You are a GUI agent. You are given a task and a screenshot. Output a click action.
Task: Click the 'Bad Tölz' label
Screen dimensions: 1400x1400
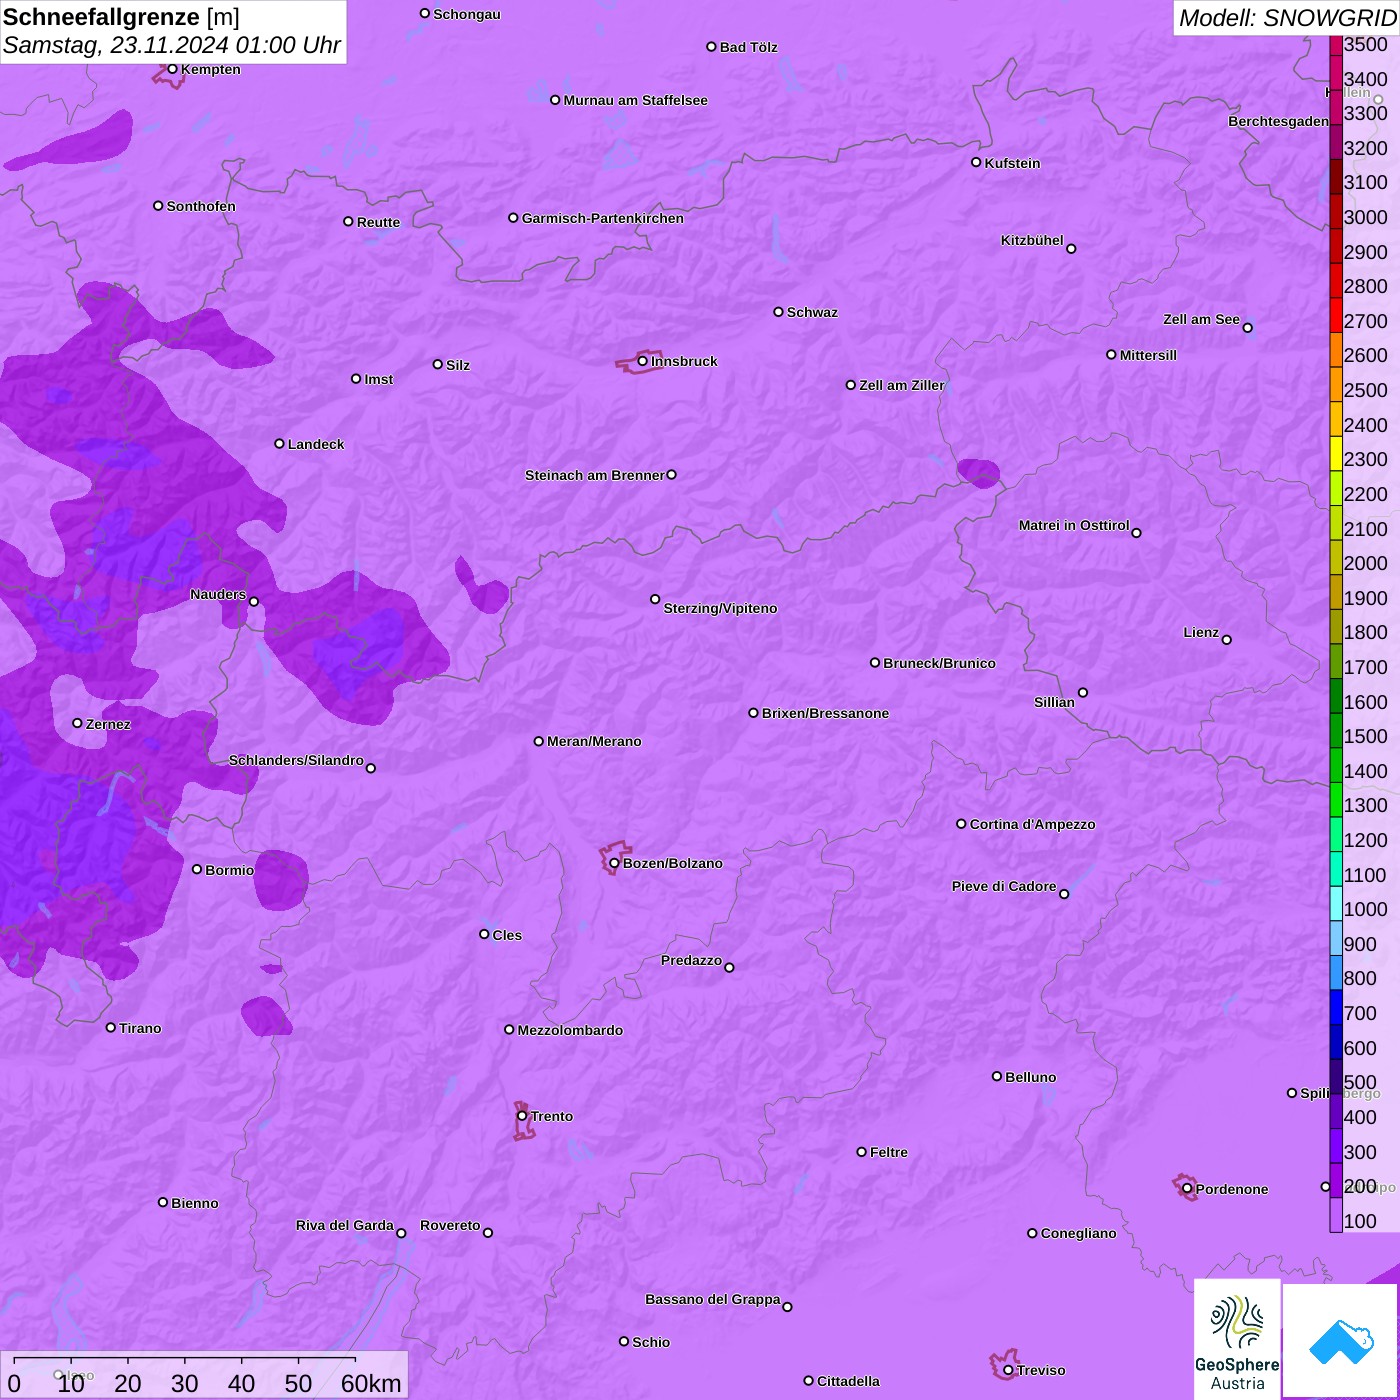tap(748, 47)
